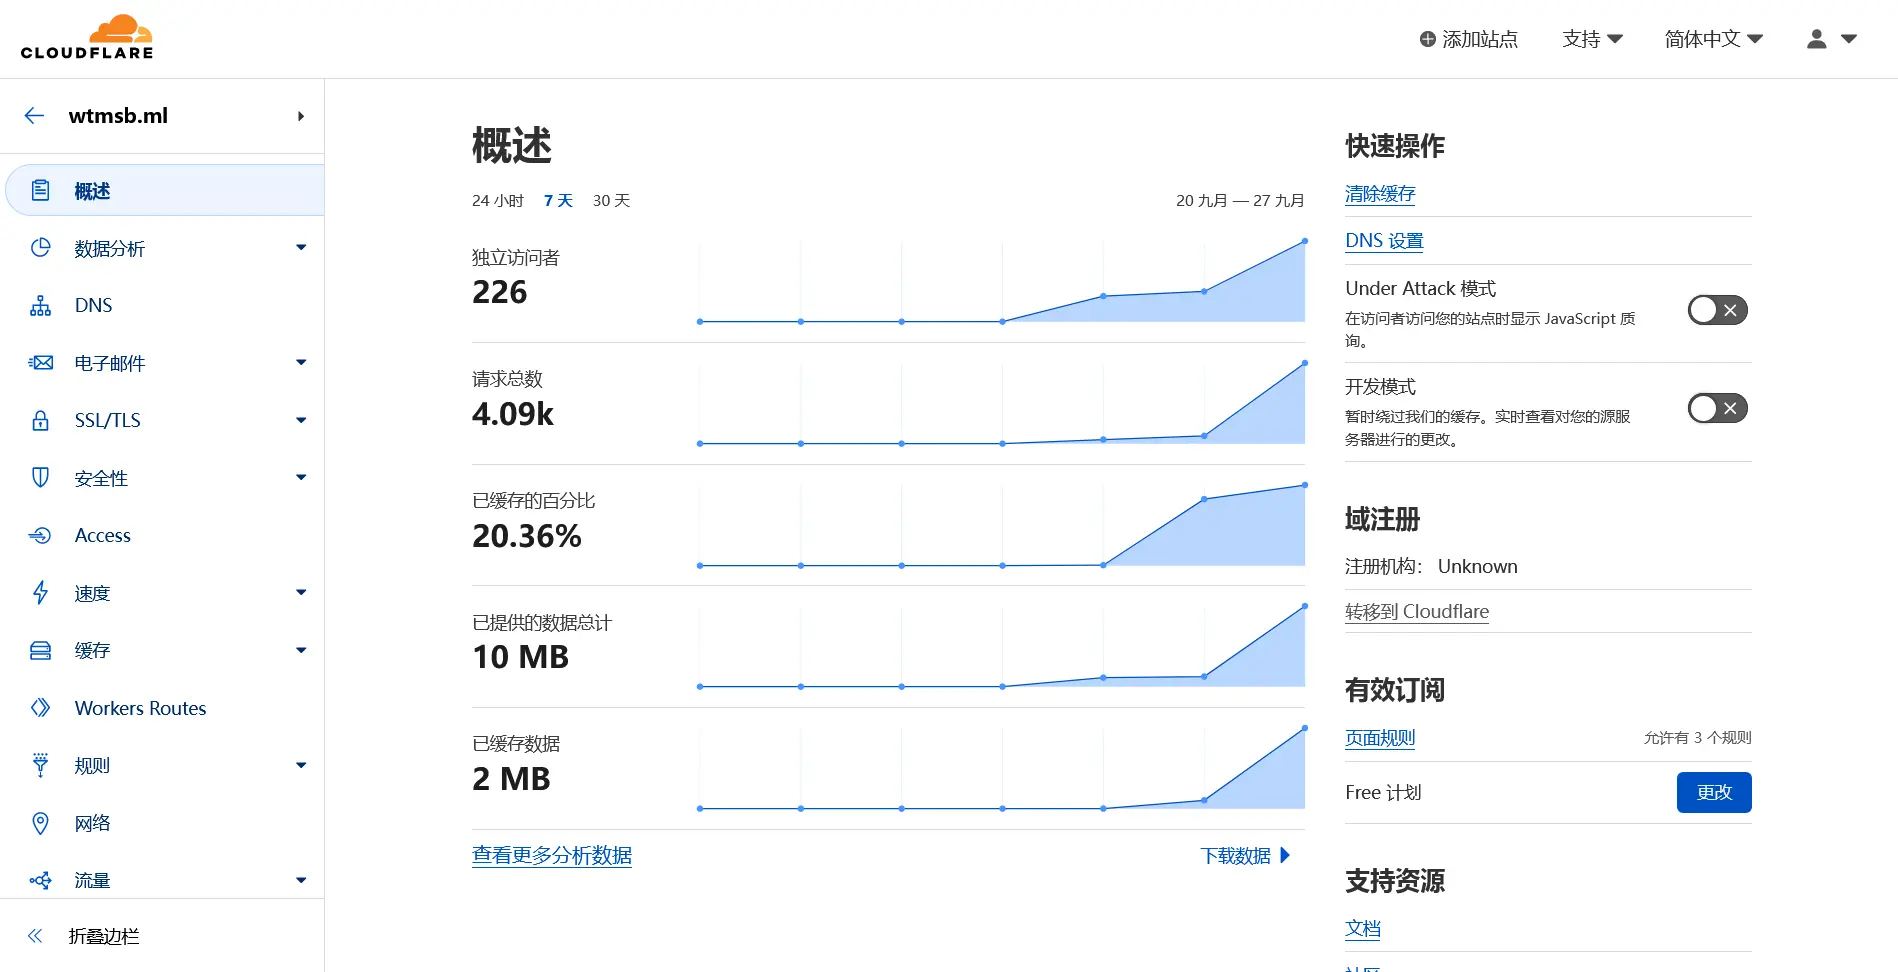Click the 20 九月 — 27 九月 date range
Screen dimensions: 1898x972
[1240, 201]
